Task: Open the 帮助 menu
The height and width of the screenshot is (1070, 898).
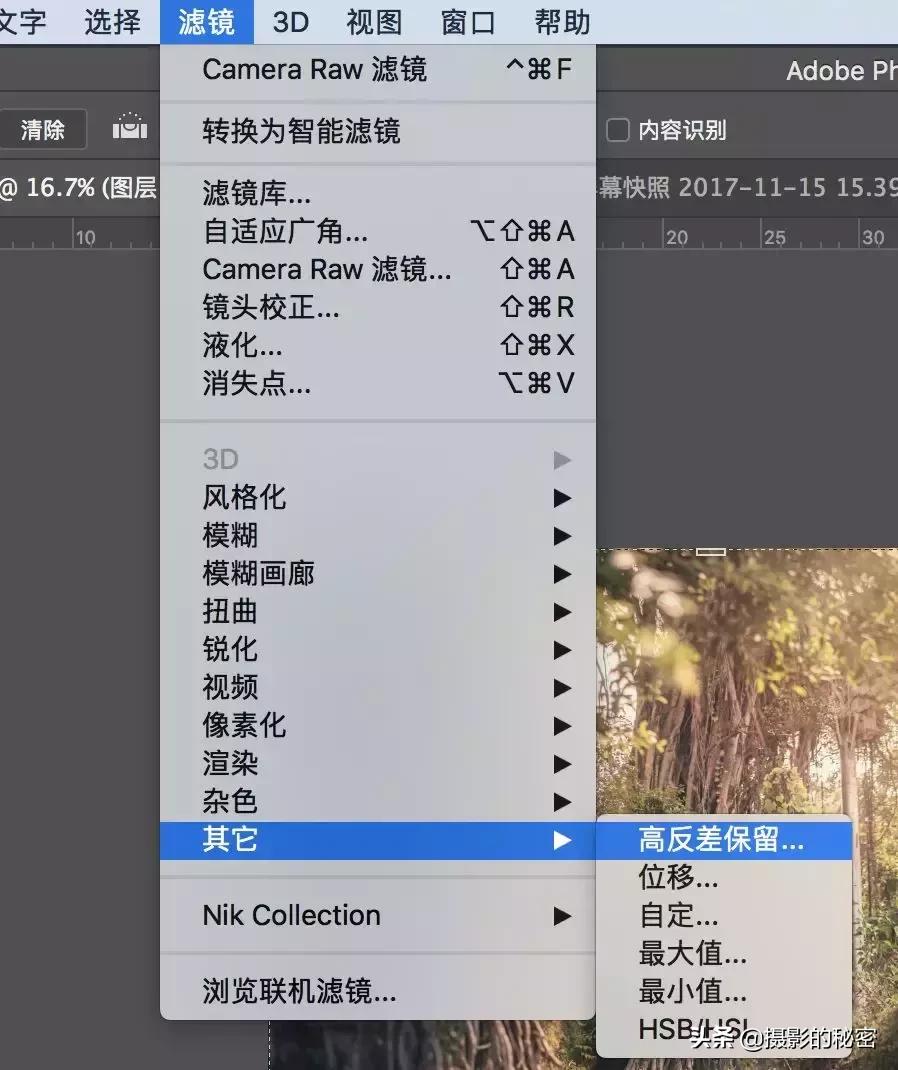Action: [x=561, y=22]
